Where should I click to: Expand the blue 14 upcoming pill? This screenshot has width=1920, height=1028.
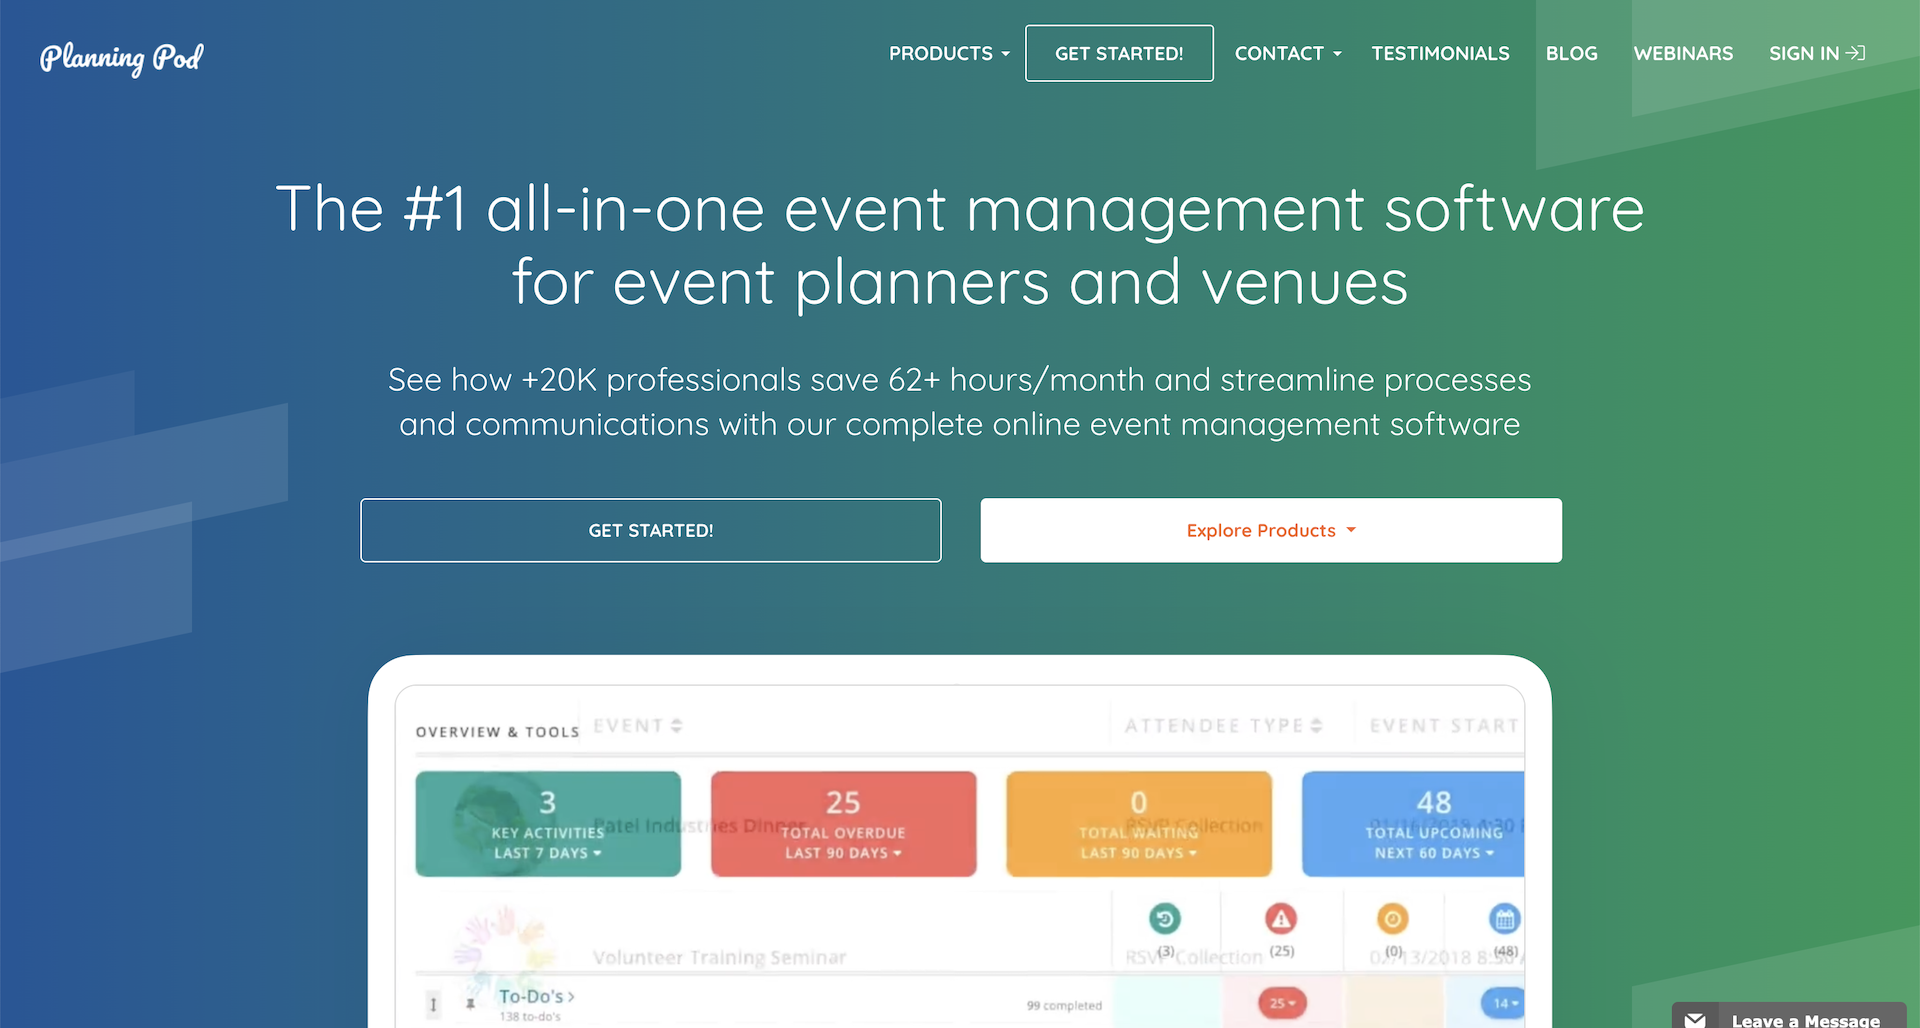[1503, 1003]
